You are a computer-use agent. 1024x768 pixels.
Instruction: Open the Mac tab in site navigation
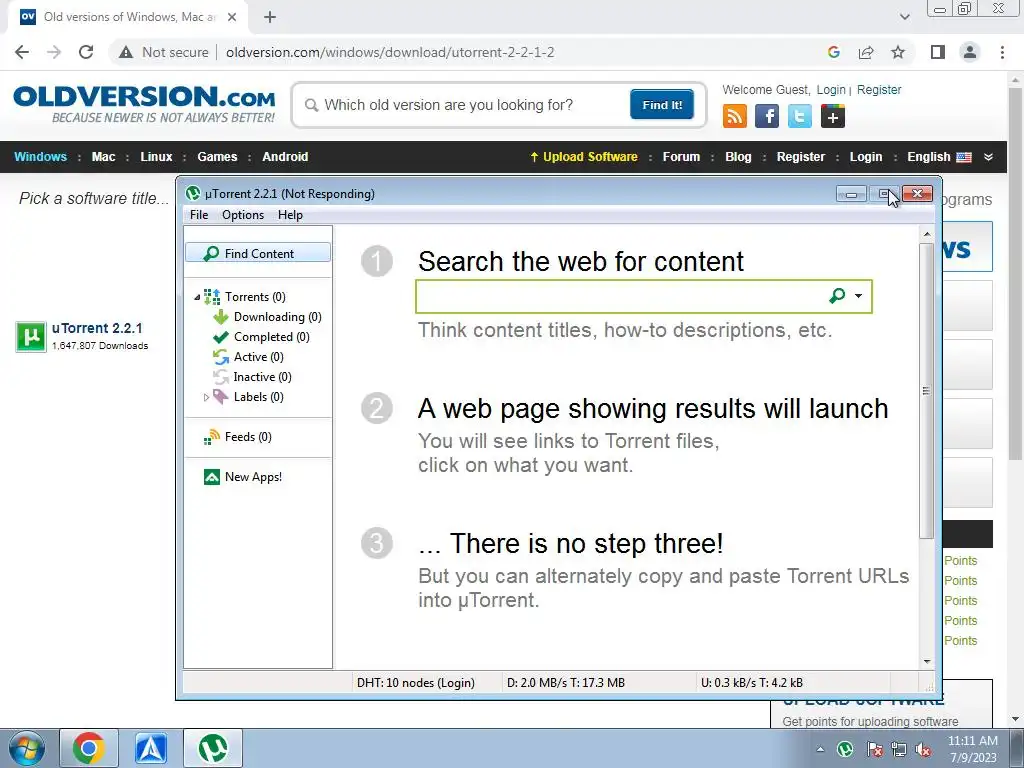click(103, 157)
